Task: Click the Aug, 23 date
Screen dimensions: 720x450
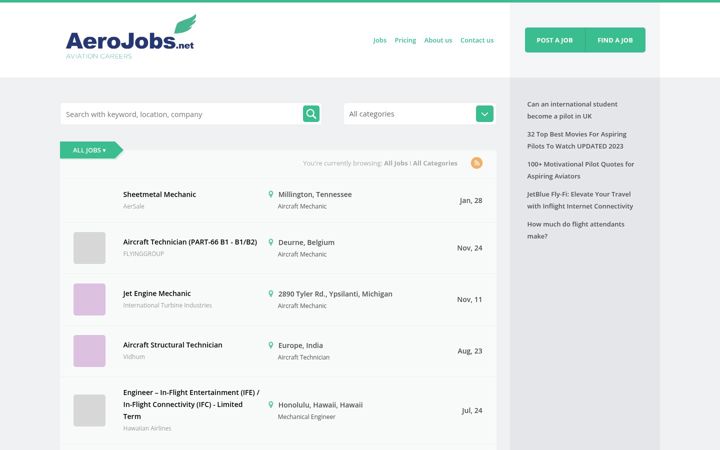Action: click(x=470, y=351)
